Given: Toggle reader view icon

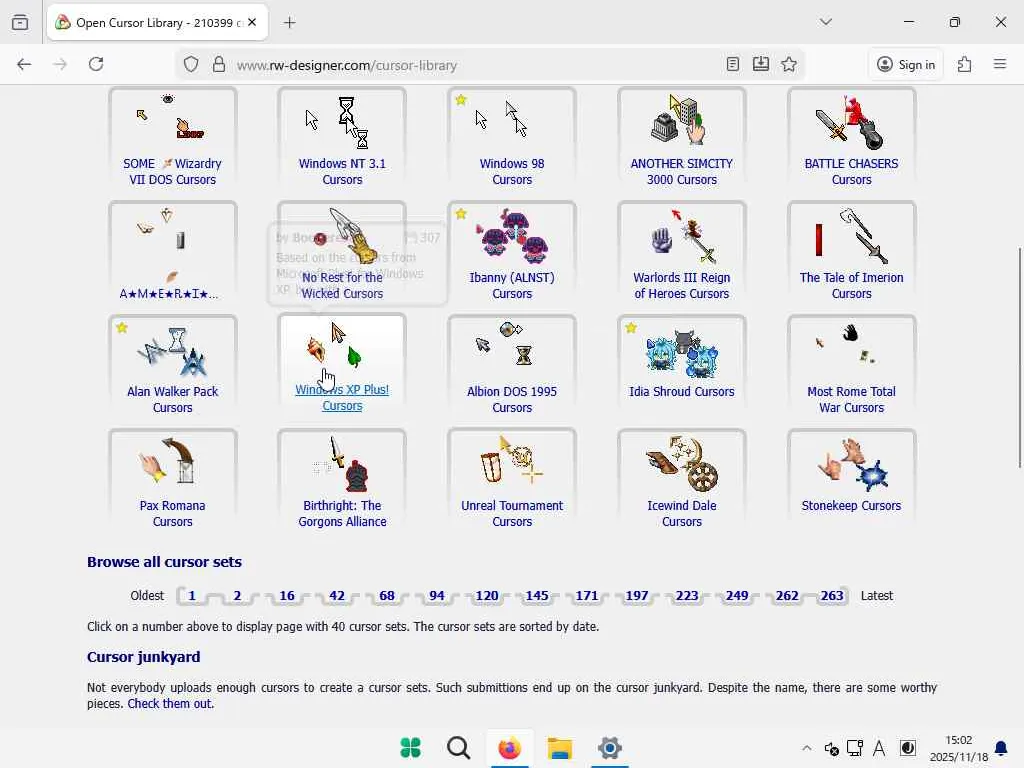Looking at the screenshot, I should point(733,64).
